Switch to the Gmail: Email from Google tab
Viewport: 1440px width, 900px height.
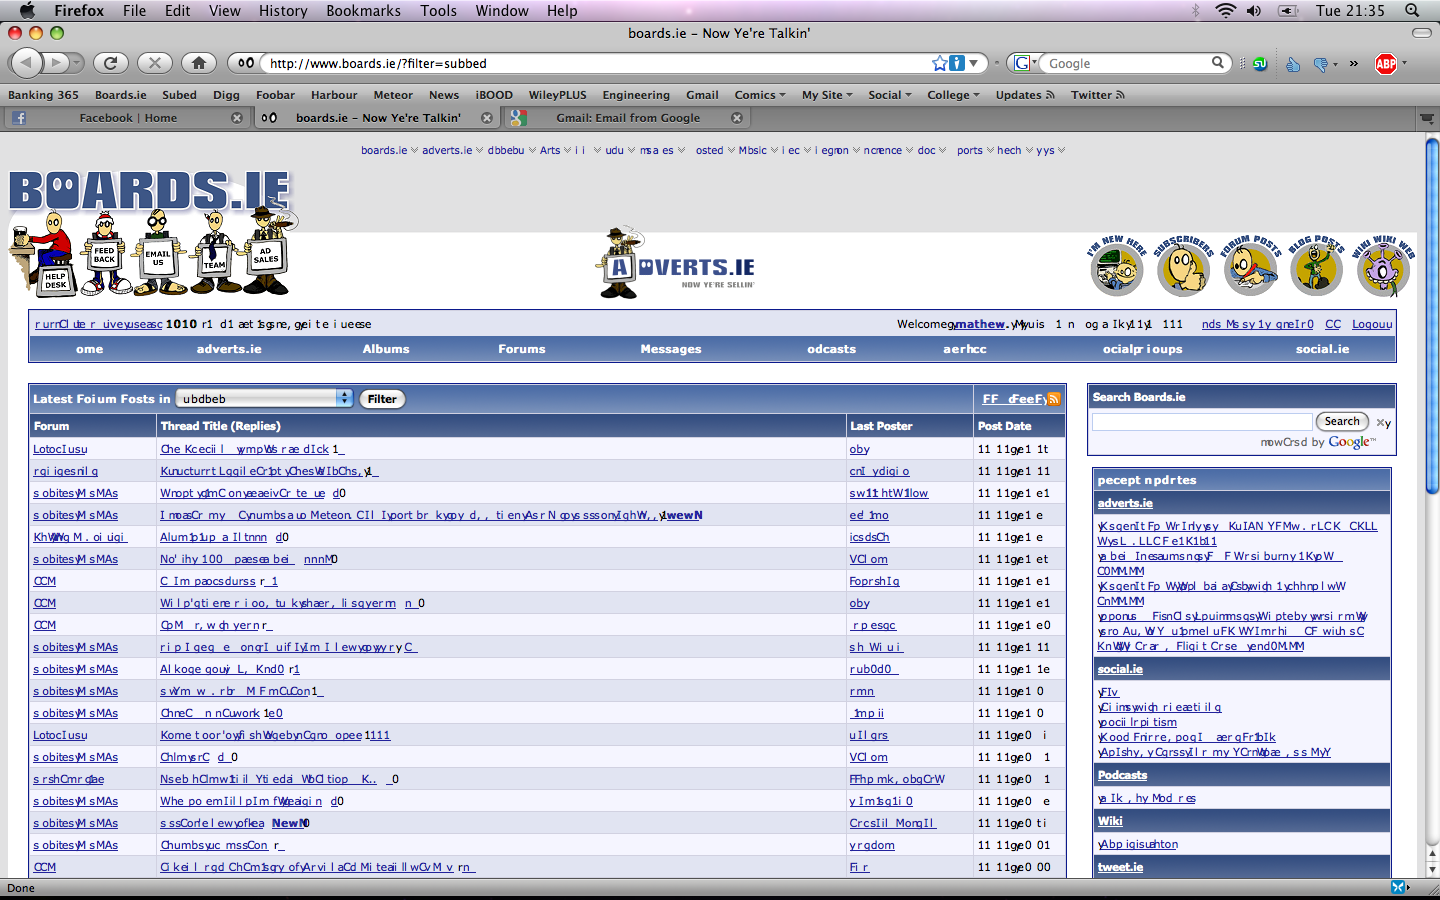[x=627, y=118]
